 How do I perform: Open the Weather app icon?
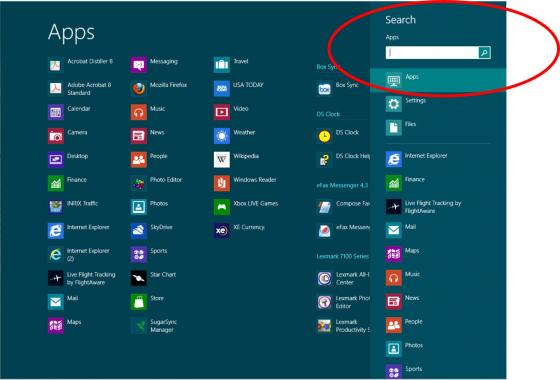tap(222, 136)
